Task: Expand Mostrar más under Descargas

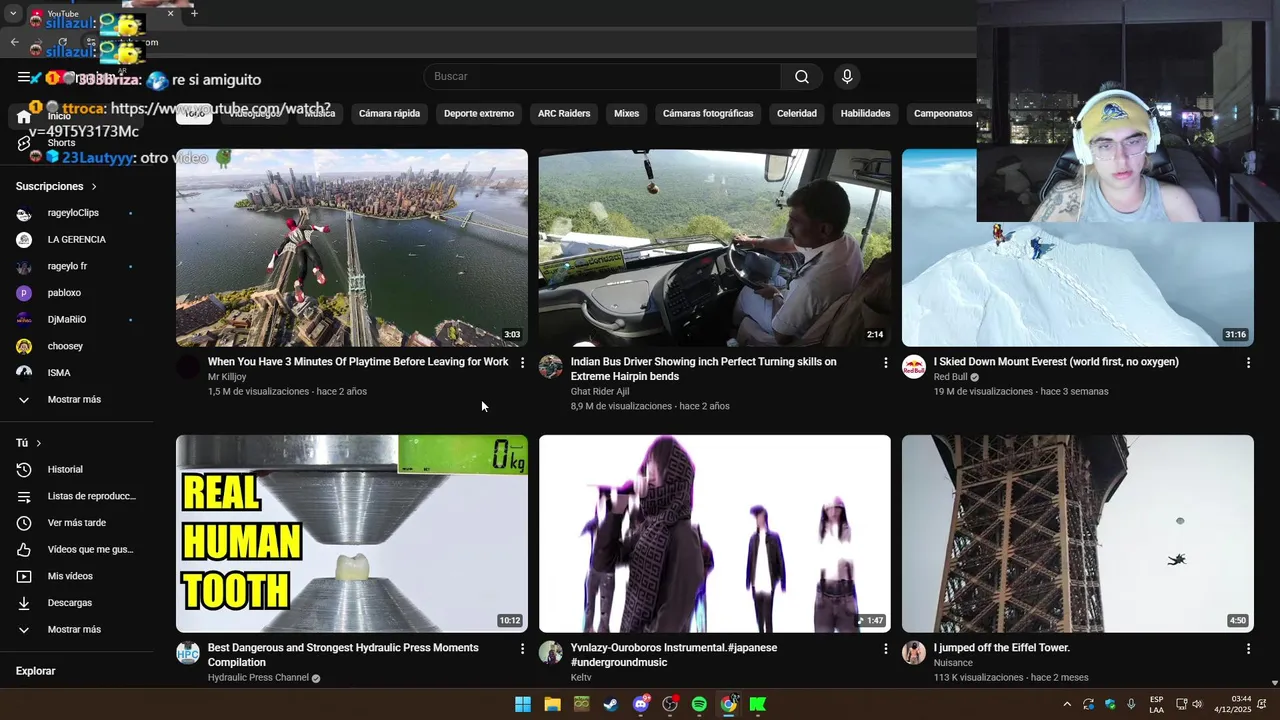Action: coord(74,630)
